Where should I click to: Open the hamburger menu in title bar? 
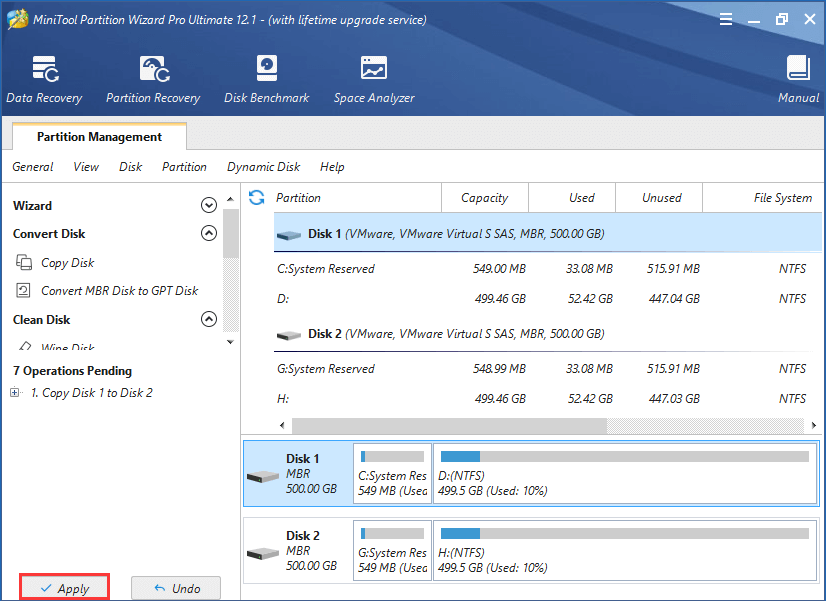(x=726, y=19)
